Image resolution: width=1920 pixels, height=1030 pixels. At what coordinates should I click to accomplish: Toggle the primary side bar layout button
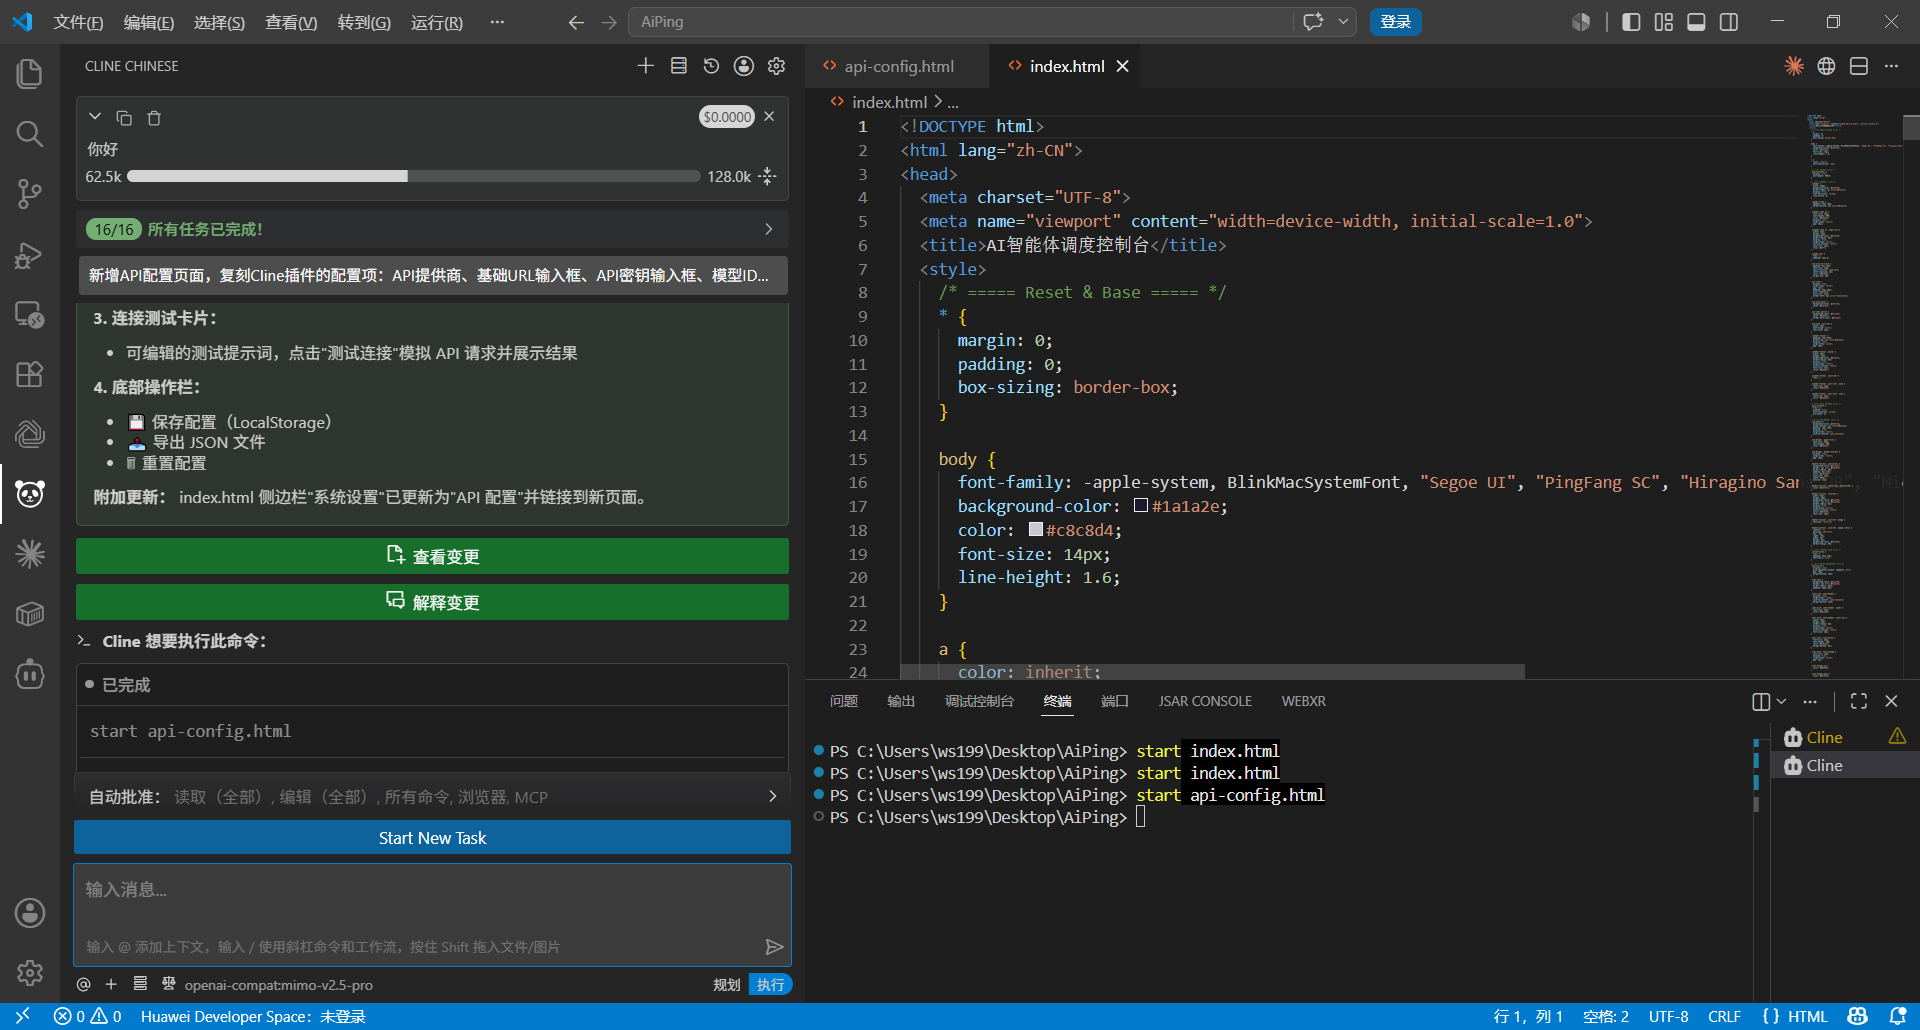click(1631, 22)
